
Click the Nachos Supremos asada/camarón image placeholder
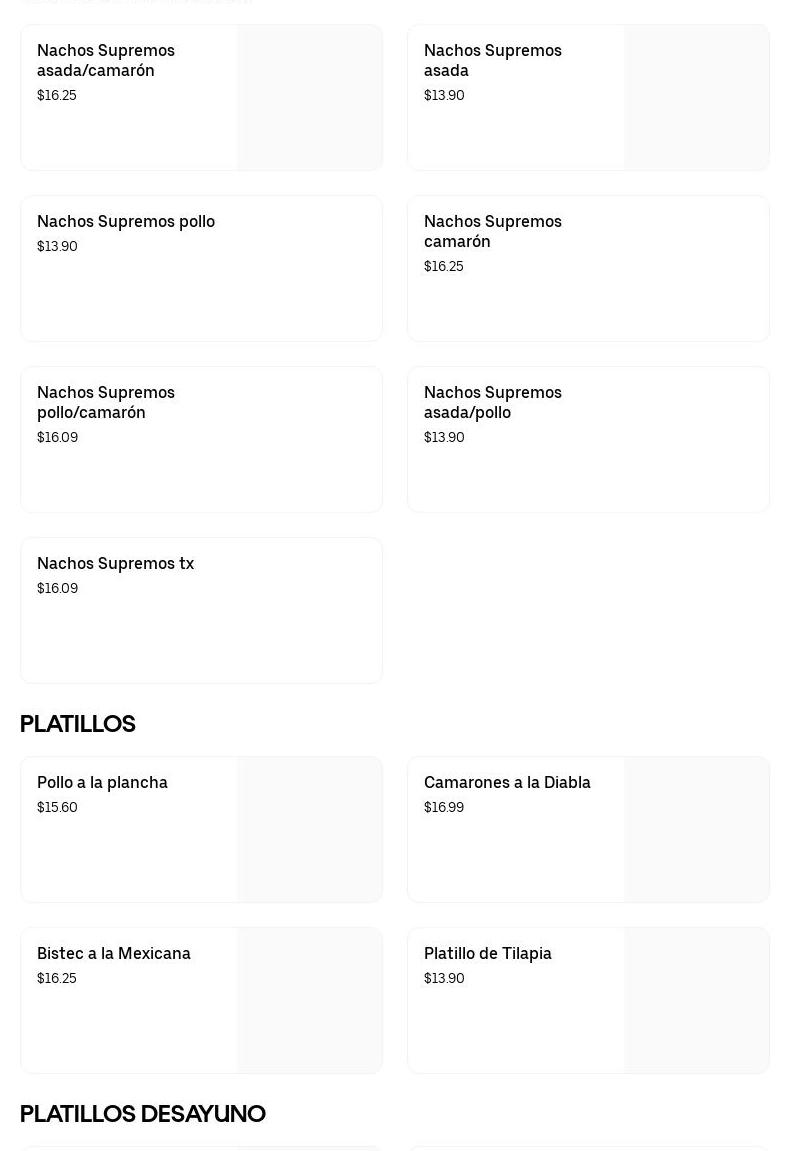tap(310, 98)
